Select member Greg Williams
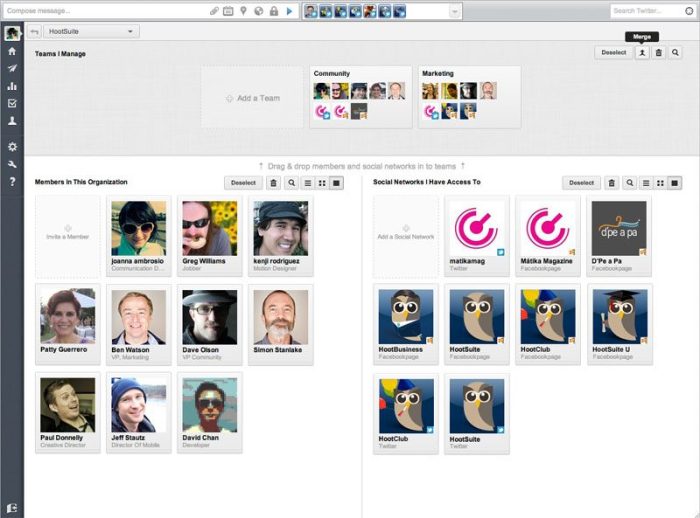 (210, 236)
